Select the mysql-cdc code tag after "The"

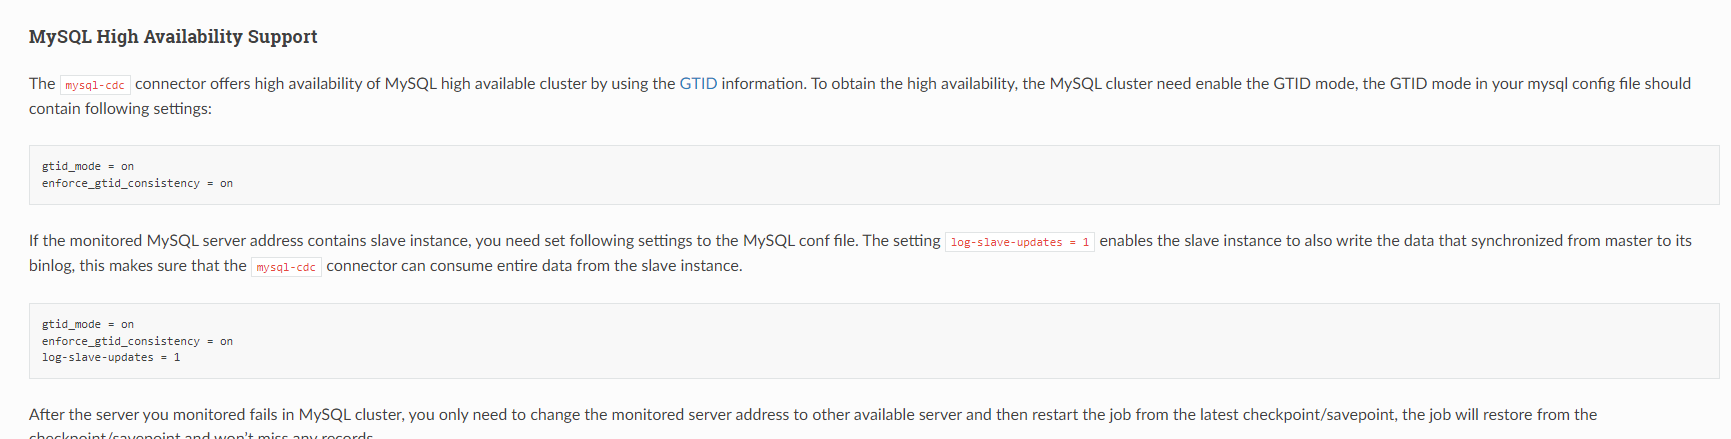tap(95, 85)
